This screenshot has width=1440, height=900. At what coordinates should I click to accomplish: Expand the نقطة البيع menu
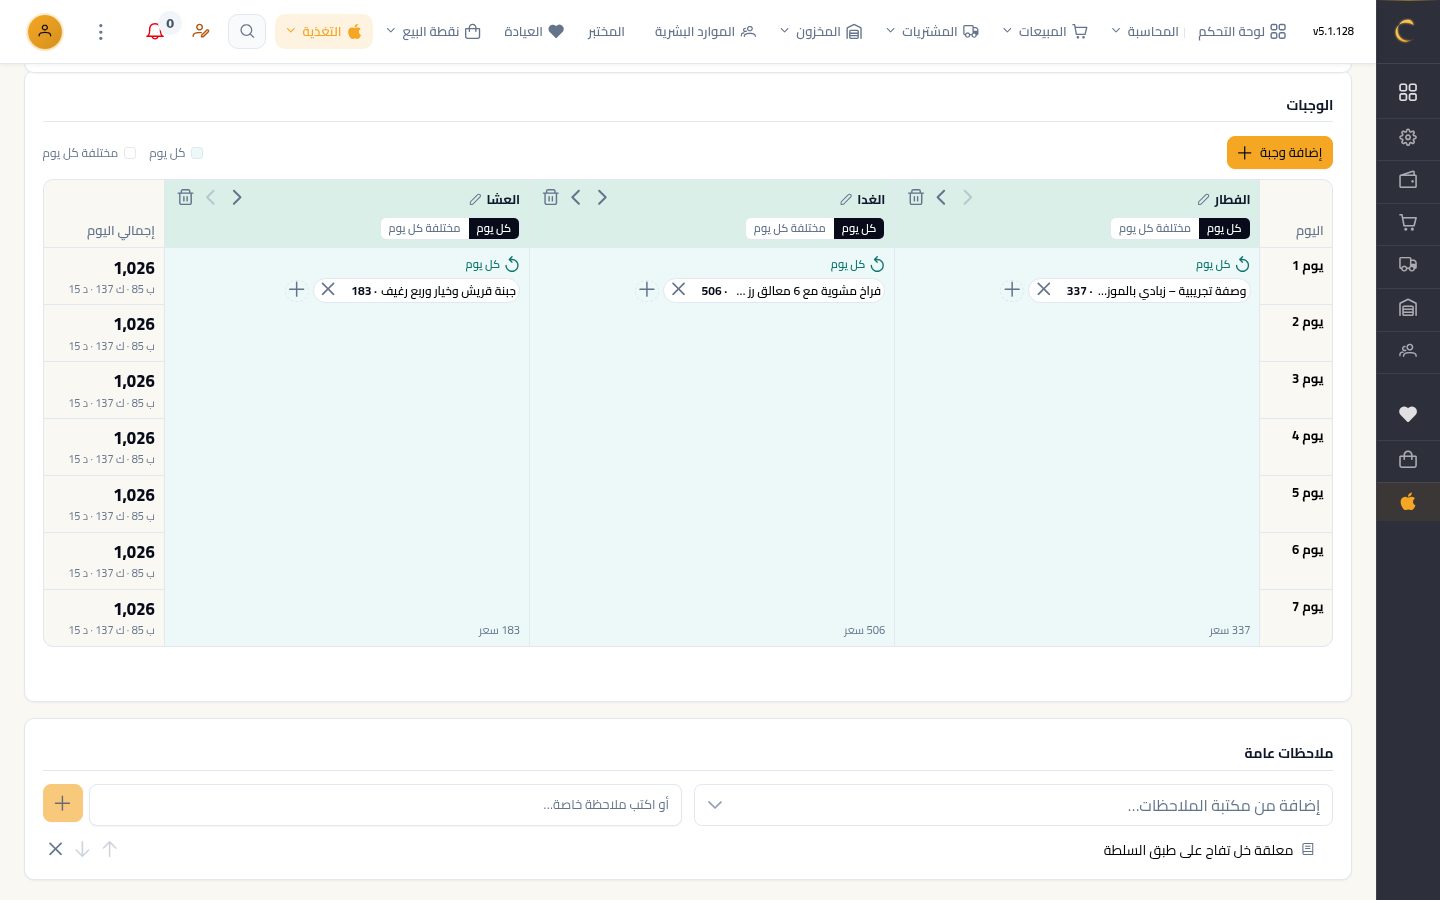pyautogui.click(x=434, y=32)
